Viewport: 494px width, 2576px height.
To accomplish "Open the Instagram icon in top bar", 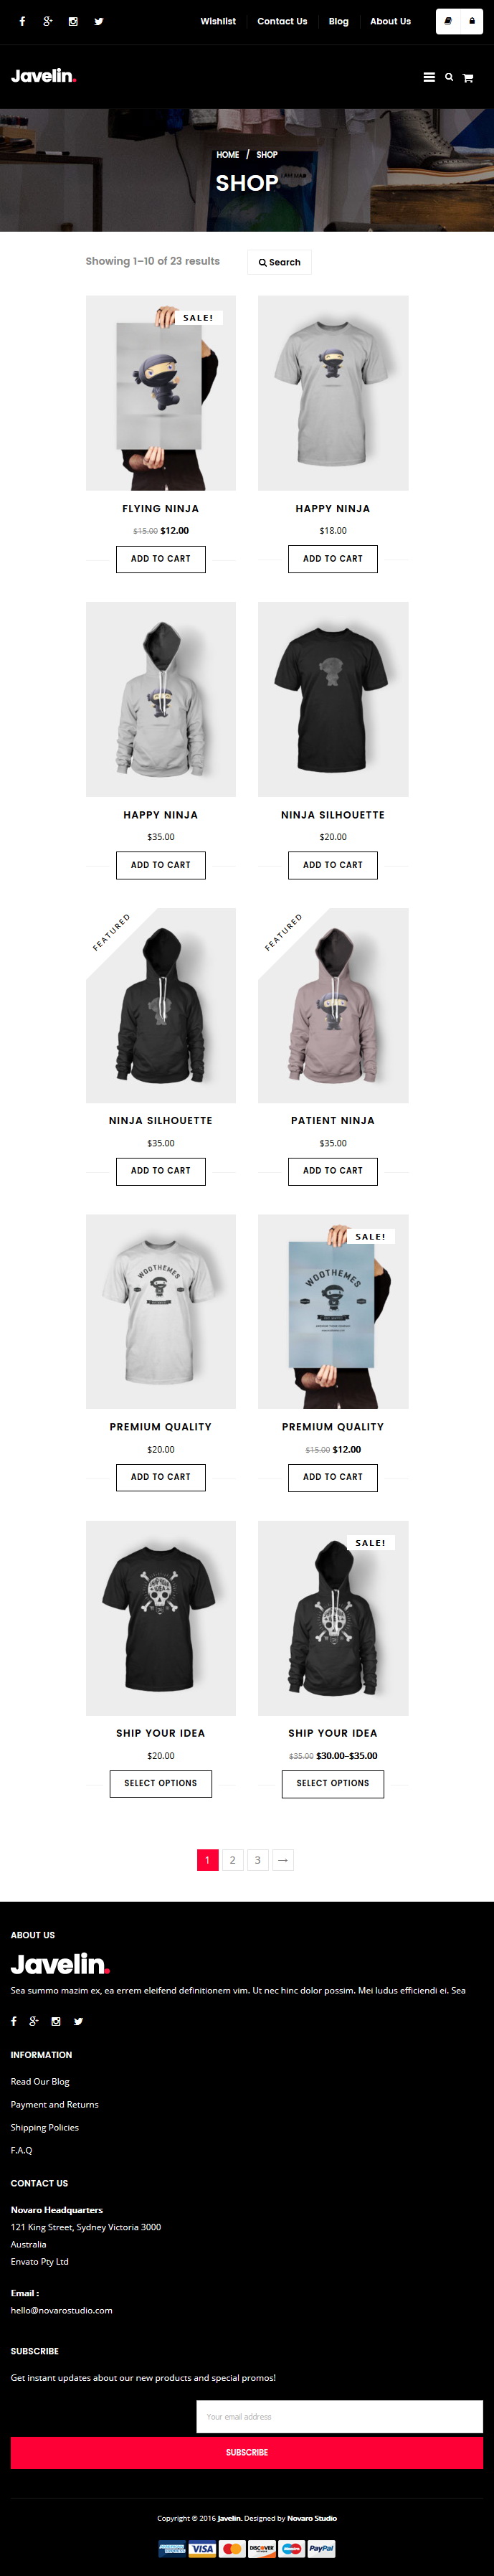I will pyautogui.click(x=73, y=21).
